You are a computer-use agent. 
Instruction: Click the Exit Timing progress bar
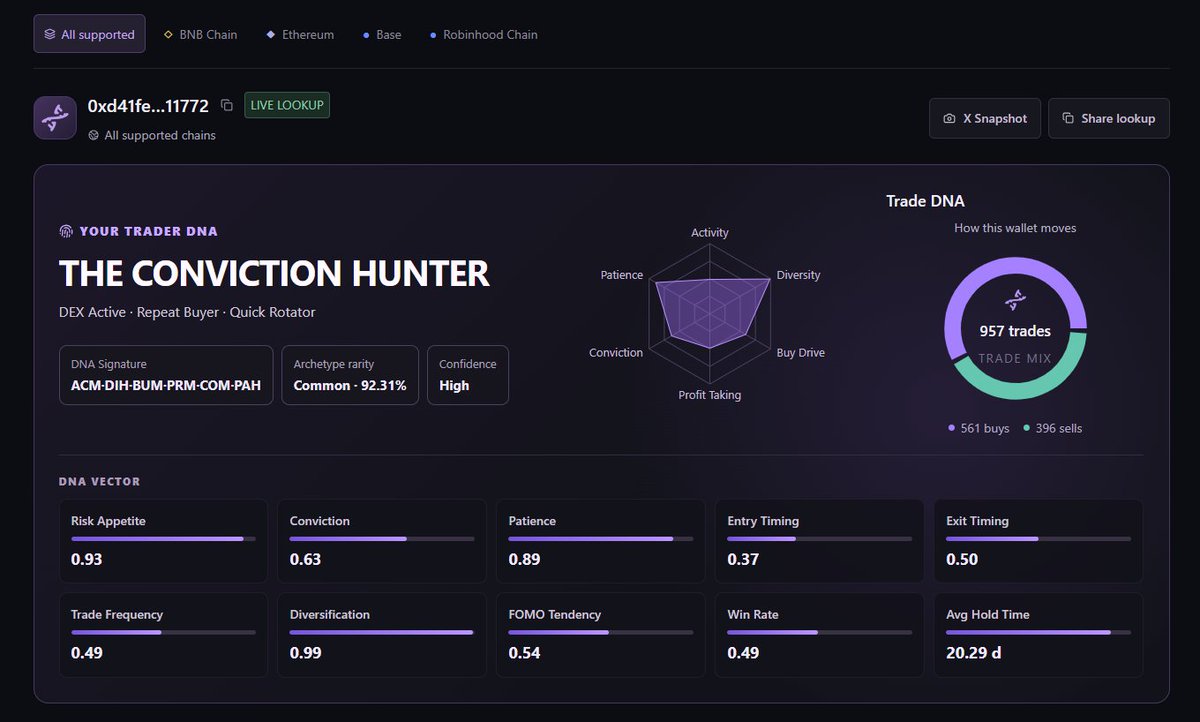pos(1038,539)
